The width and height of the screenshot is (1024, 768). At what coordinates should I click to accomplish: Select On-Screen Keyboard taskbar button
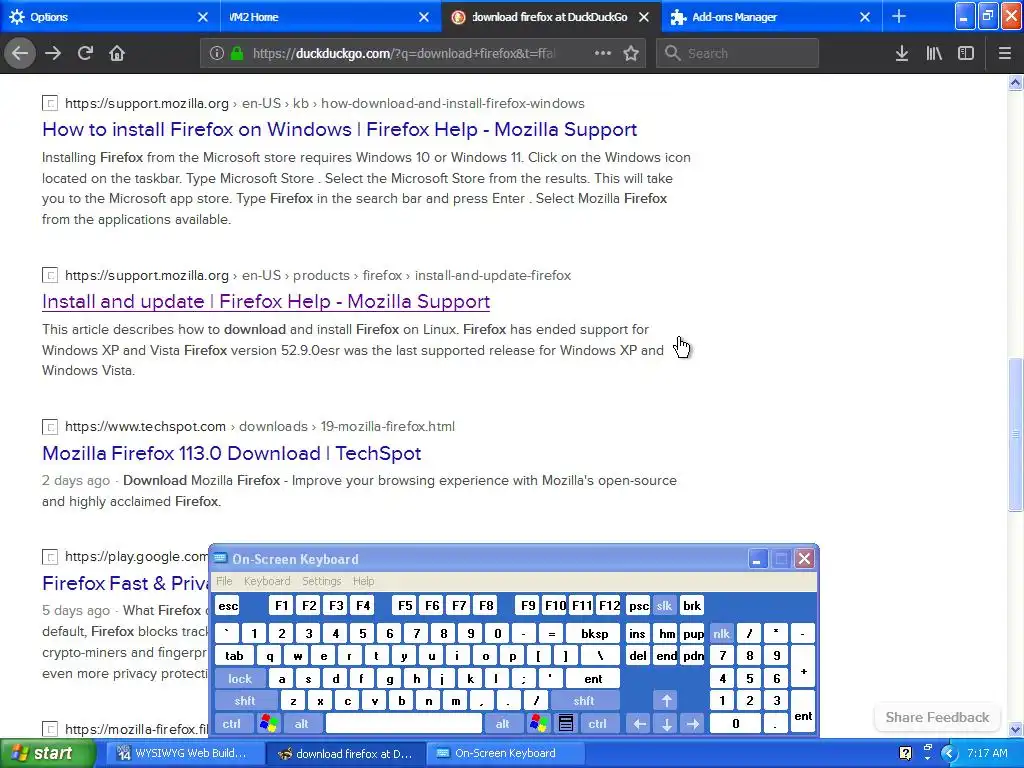tap(504, 753)
